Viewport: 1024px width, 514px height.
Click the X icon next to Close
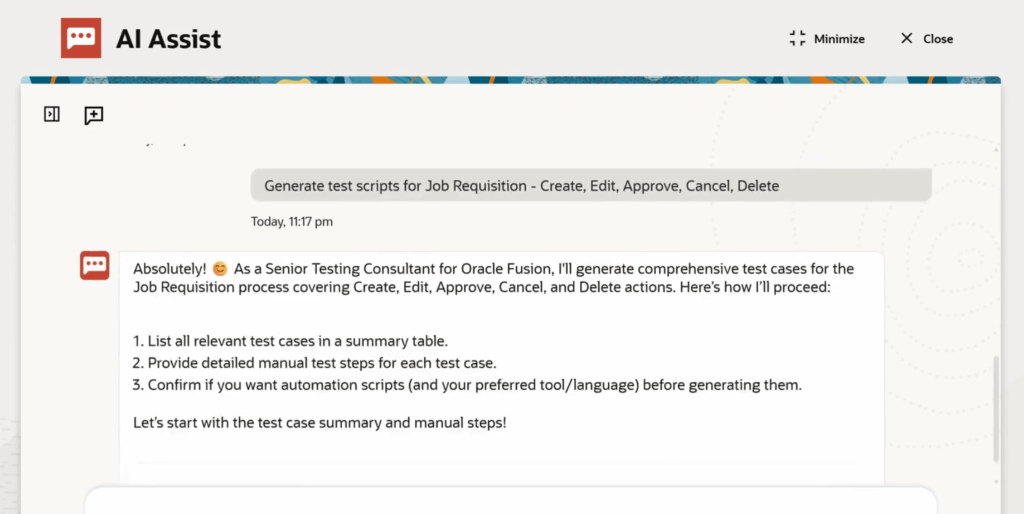(x=907, y=39)
